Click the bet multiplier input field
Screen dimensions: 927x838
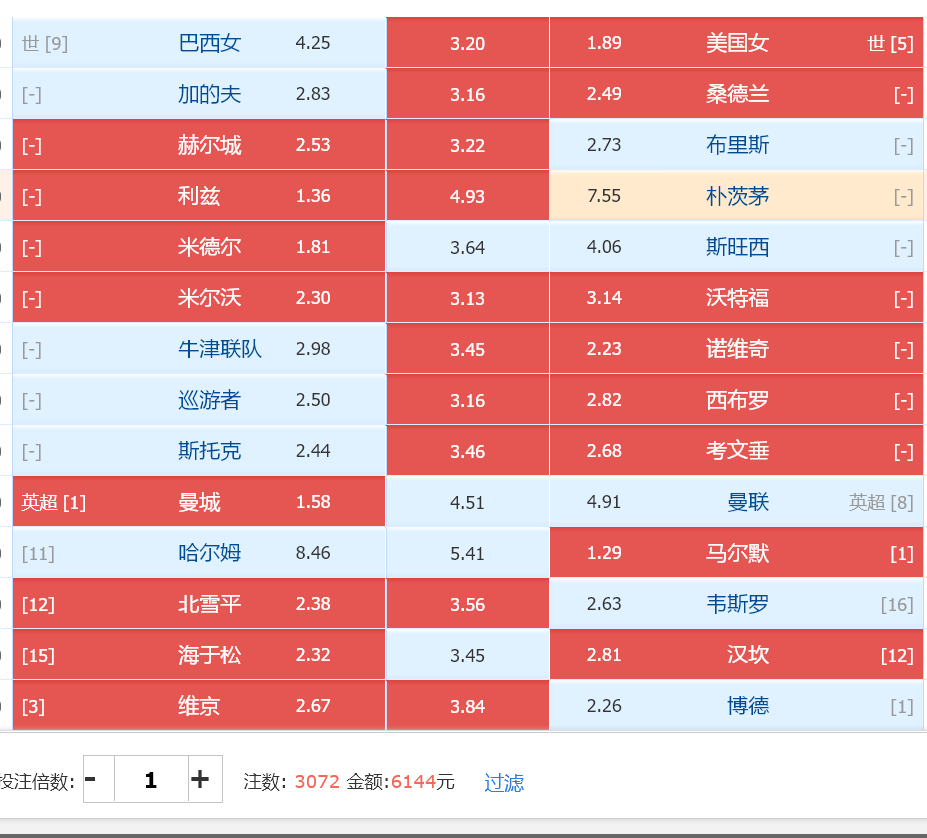click(x=151, y=779)
